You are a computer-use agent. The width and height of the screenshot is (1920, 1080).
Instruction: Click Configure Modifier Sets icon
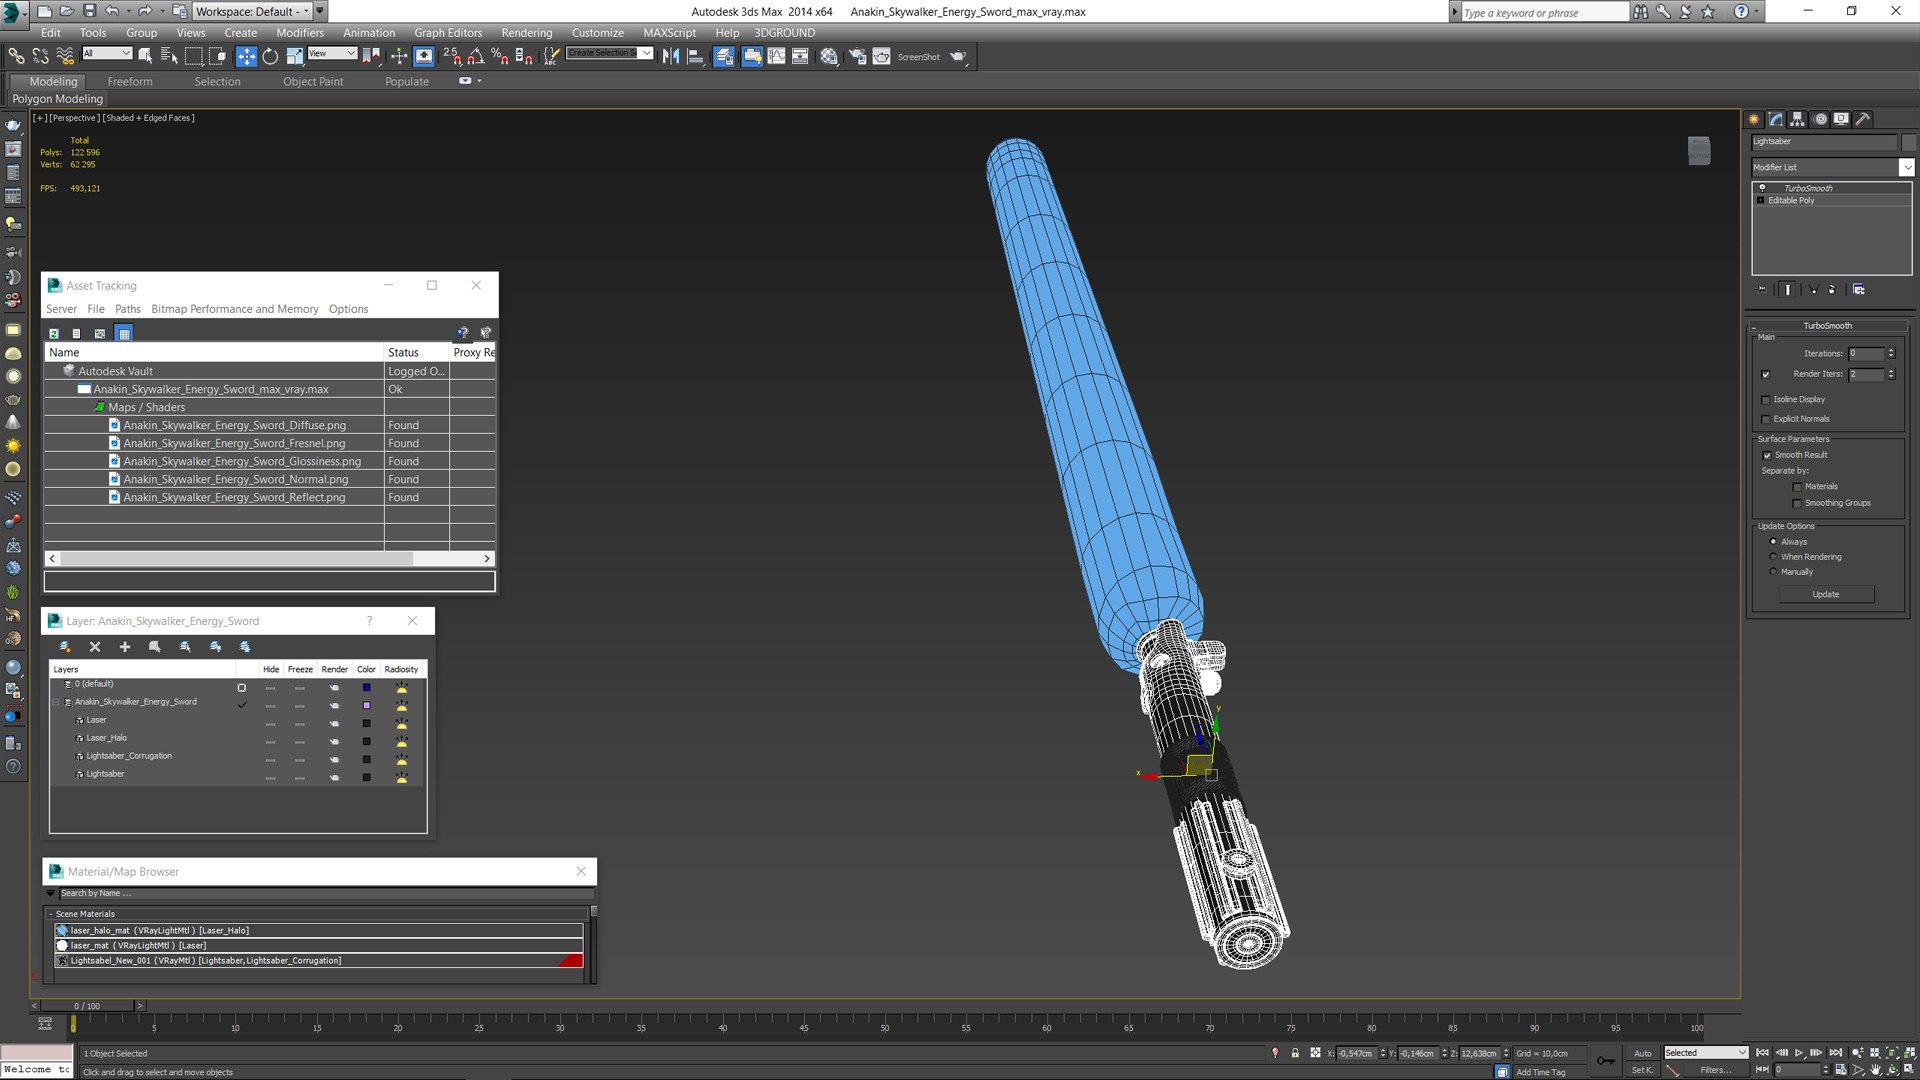click(1858, 290)
